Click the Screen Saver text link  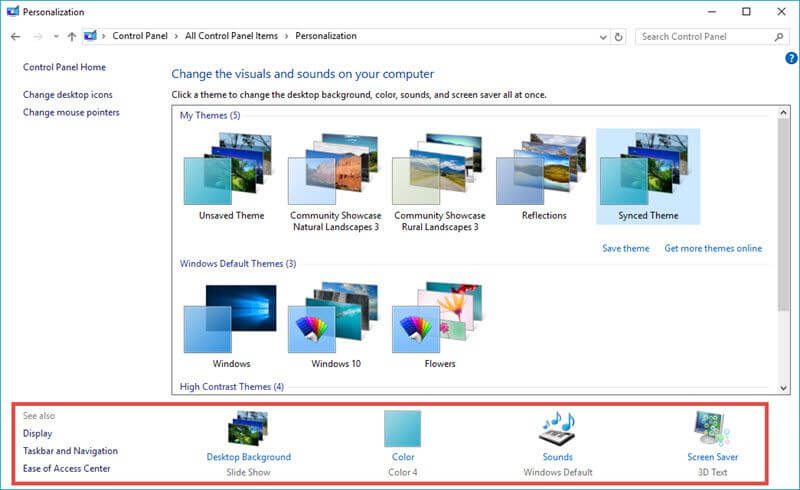[x=712, y=457]
